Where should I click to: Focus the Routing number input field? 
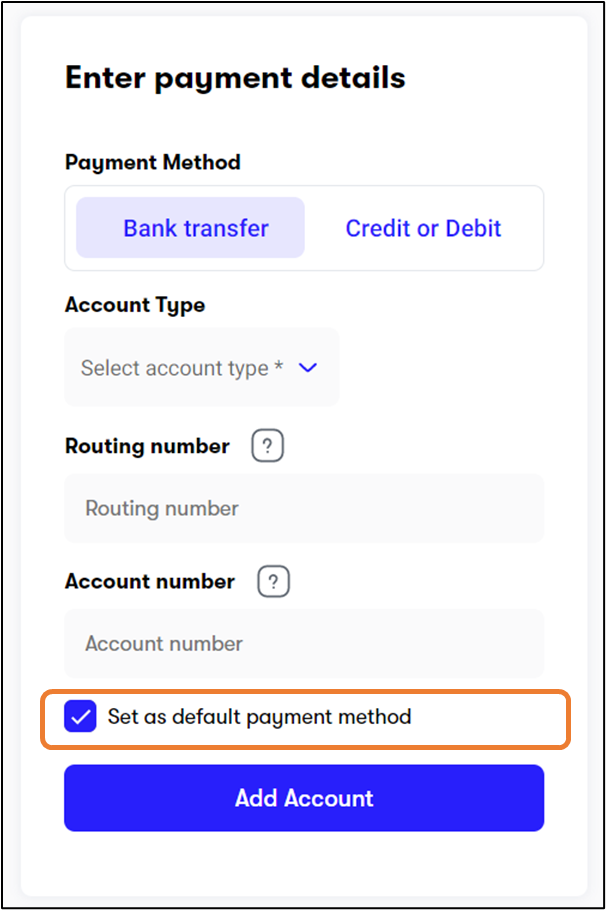coord(304,508)
